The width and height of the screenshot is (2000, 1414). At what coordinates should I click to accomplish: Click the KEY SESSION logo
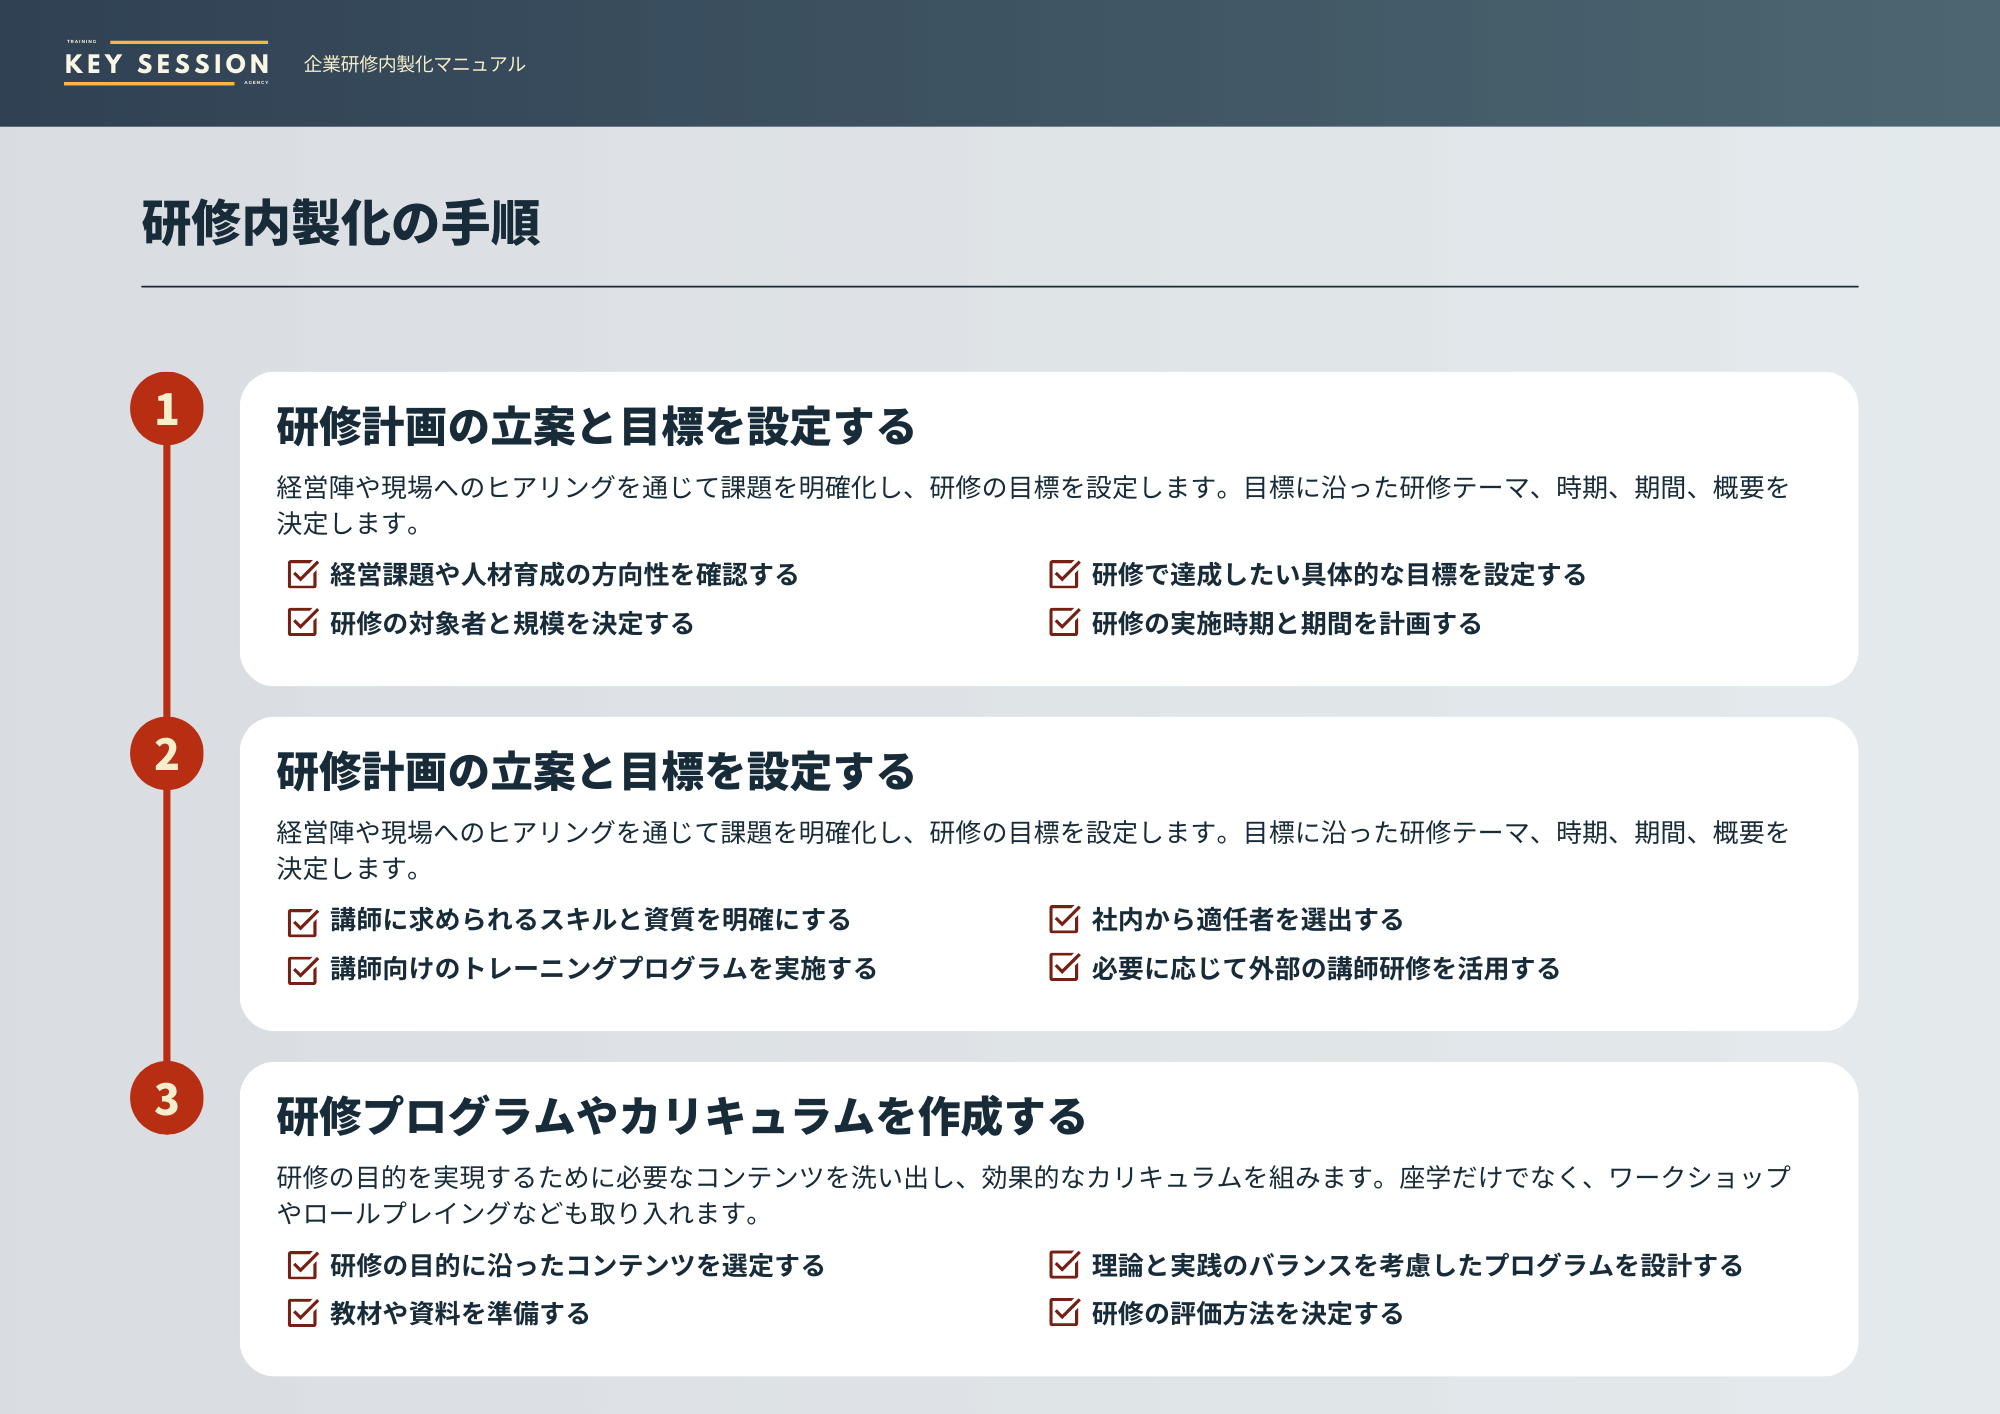coord(166,63)
